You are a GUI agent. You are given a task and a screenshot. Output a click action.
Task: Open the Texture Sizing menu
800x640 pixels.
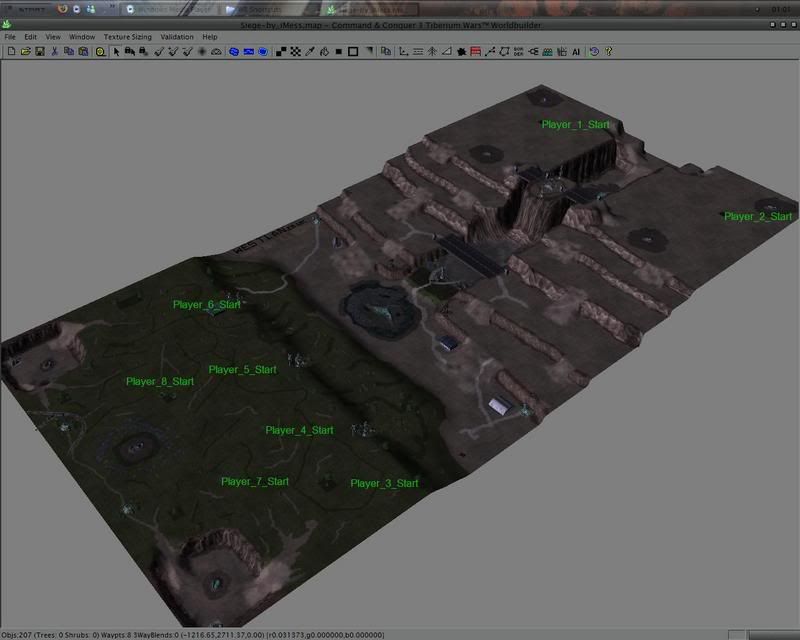tap(128, 37)
